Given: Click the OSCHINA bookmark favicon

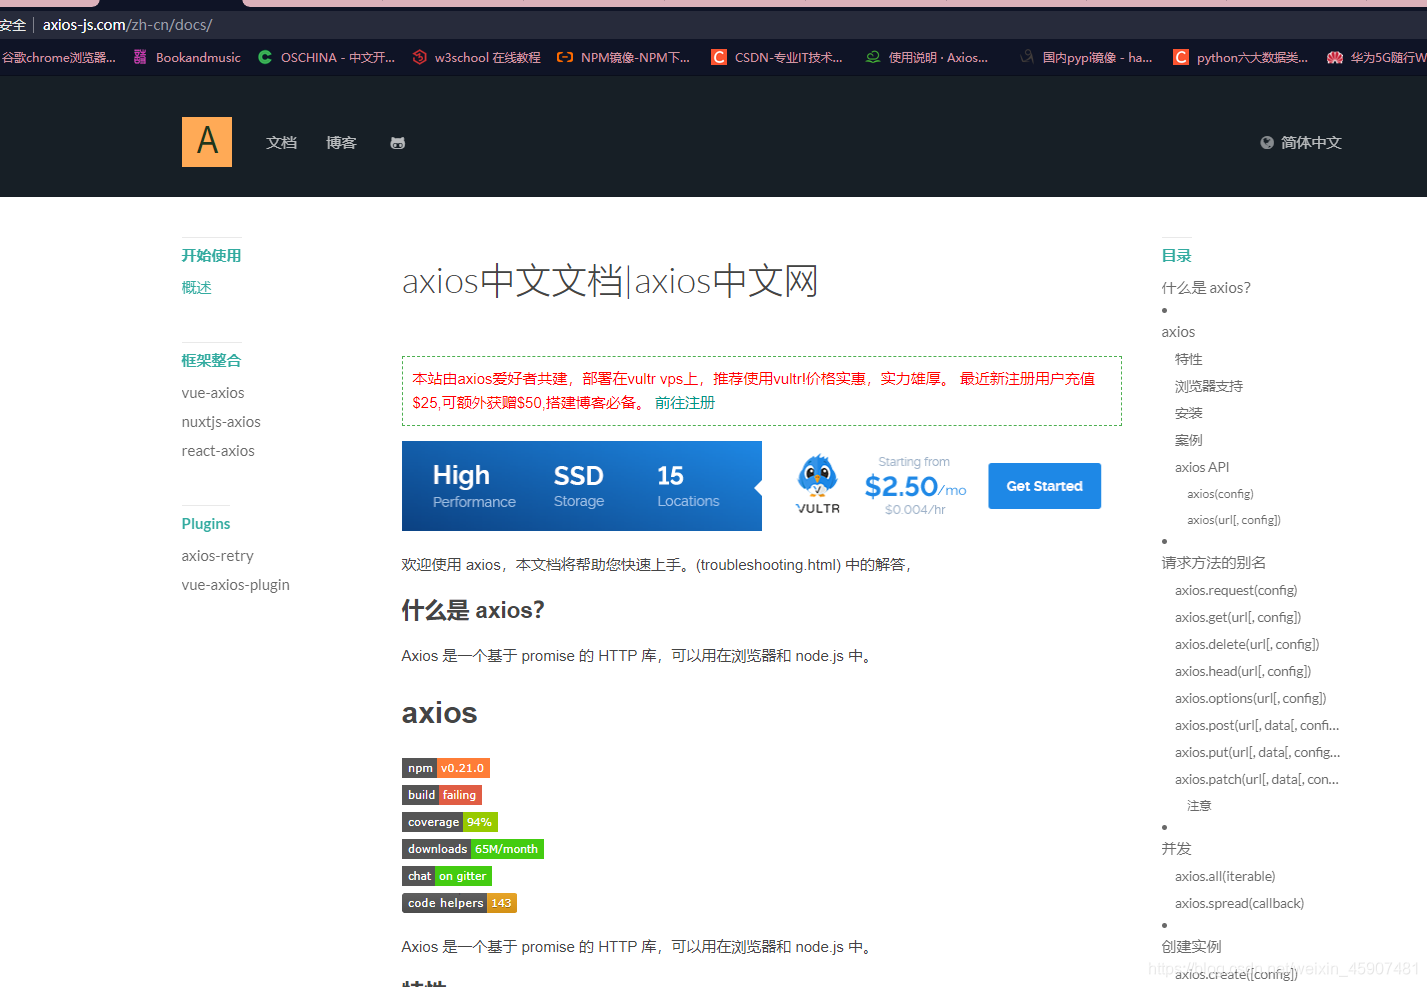Looking at the screenshot, I should click(265, 57).
